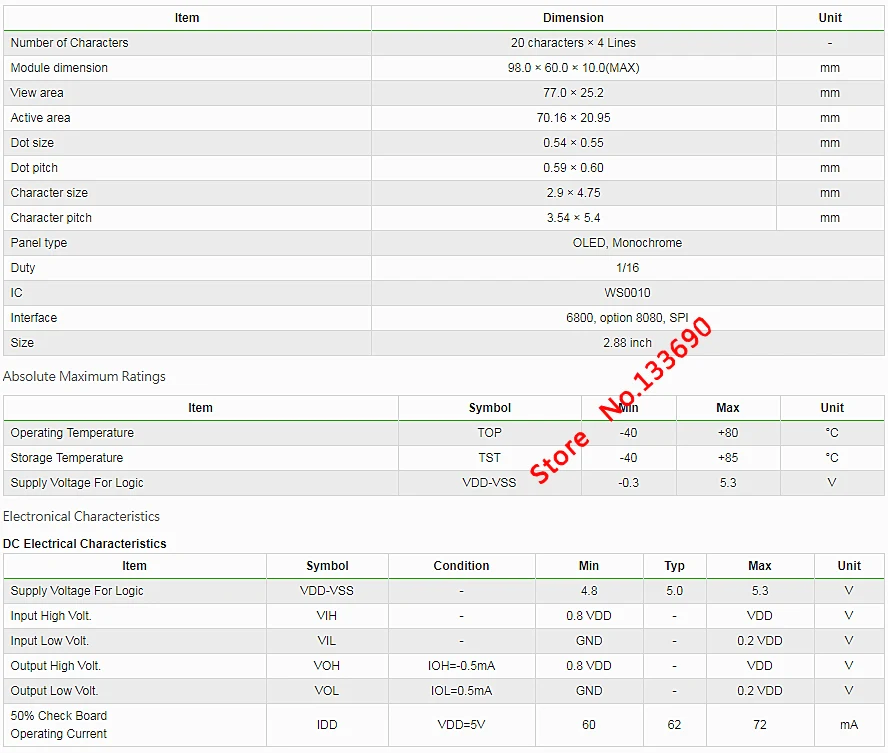Image resolution: width=888 pixels, height=753 pixels.
Task: Select the '50% Check Board Operating Current' label
Action: 58,725
